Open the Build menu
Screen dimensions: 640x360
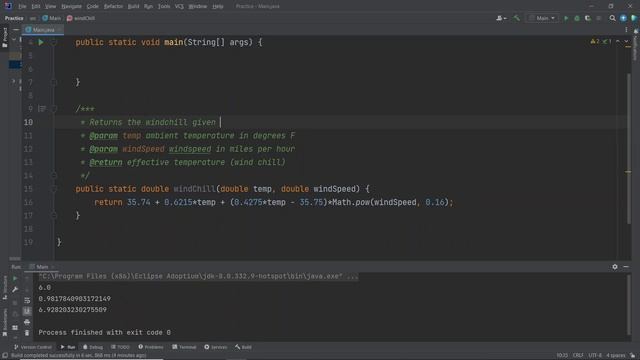tap(133, 7)
